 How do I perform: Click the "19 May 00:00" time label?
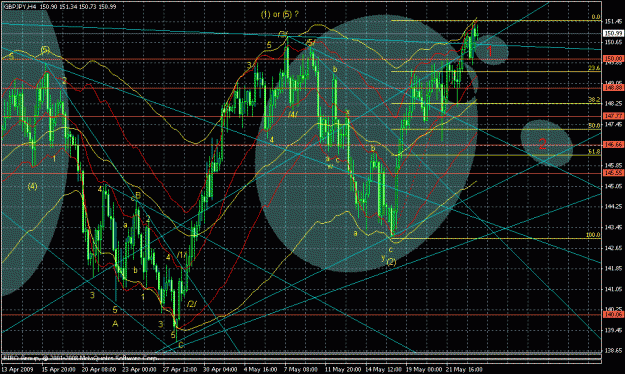(x=423, y=370)
